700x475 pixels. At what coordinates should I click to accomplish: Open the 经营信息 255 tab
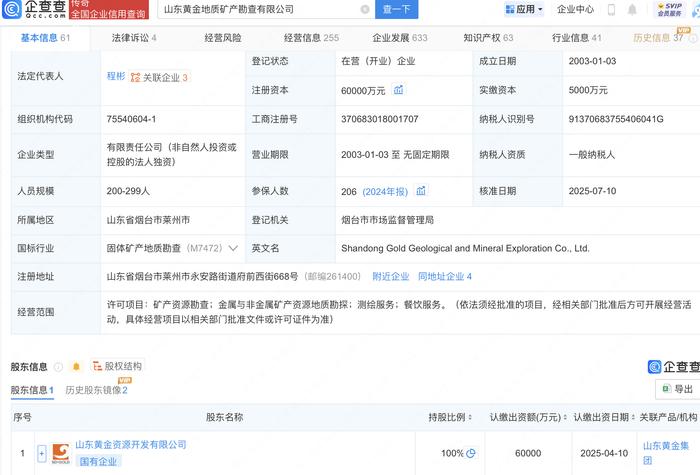click(311, 38)
